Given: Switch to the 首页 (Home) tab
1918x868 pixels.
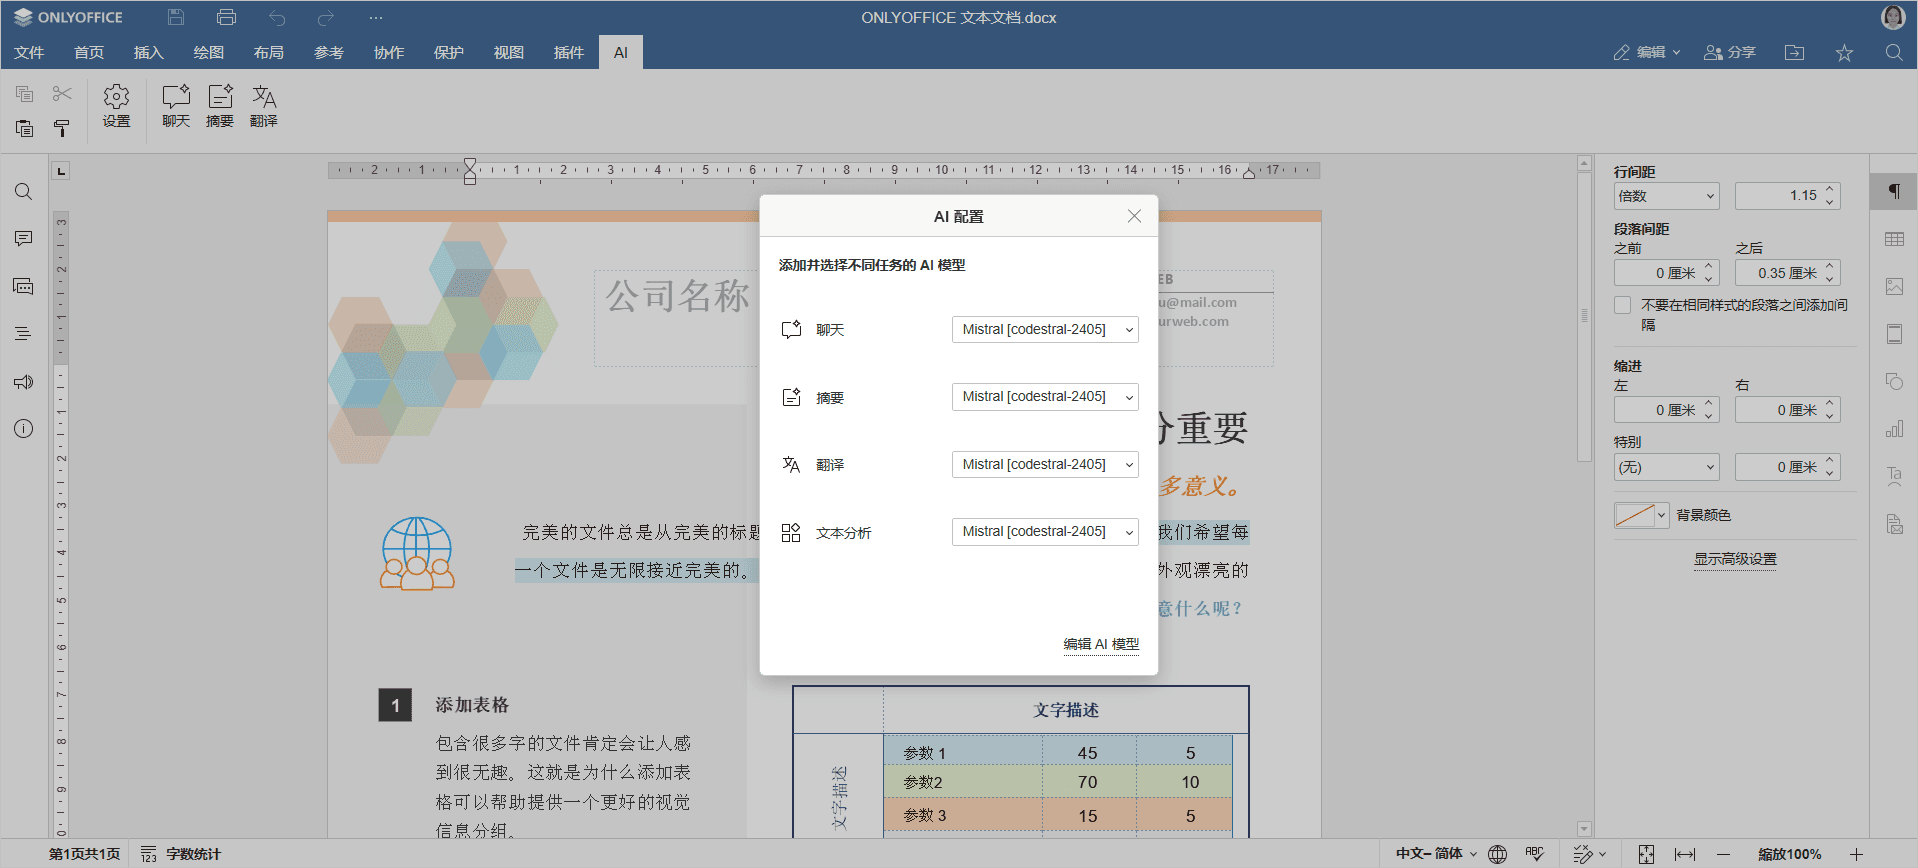Looking at the screenshot, I should 89,53.
